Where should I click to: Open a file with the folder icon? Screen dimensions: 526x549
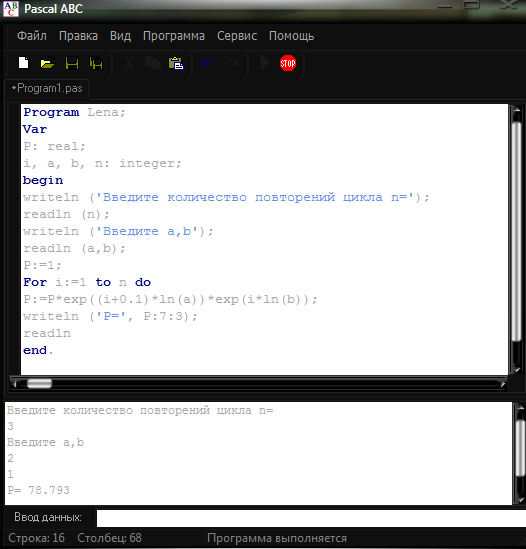47,64
